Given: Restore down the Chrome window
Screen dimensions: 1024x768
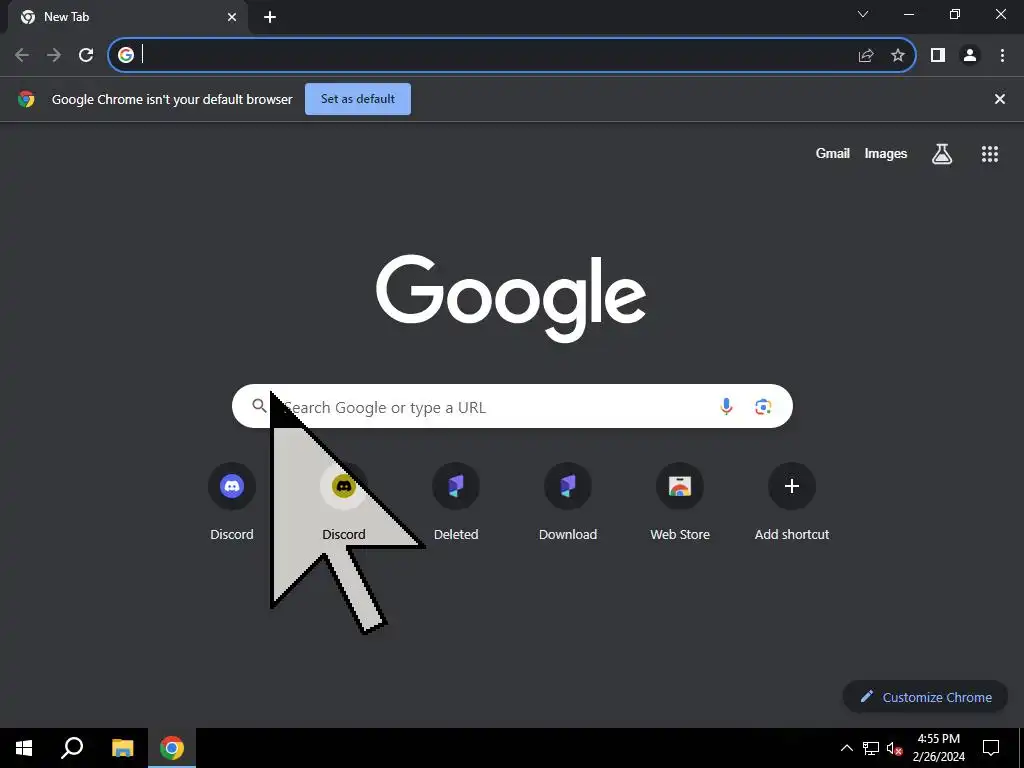Looking at the screenshot, I should tap(955, 14).
